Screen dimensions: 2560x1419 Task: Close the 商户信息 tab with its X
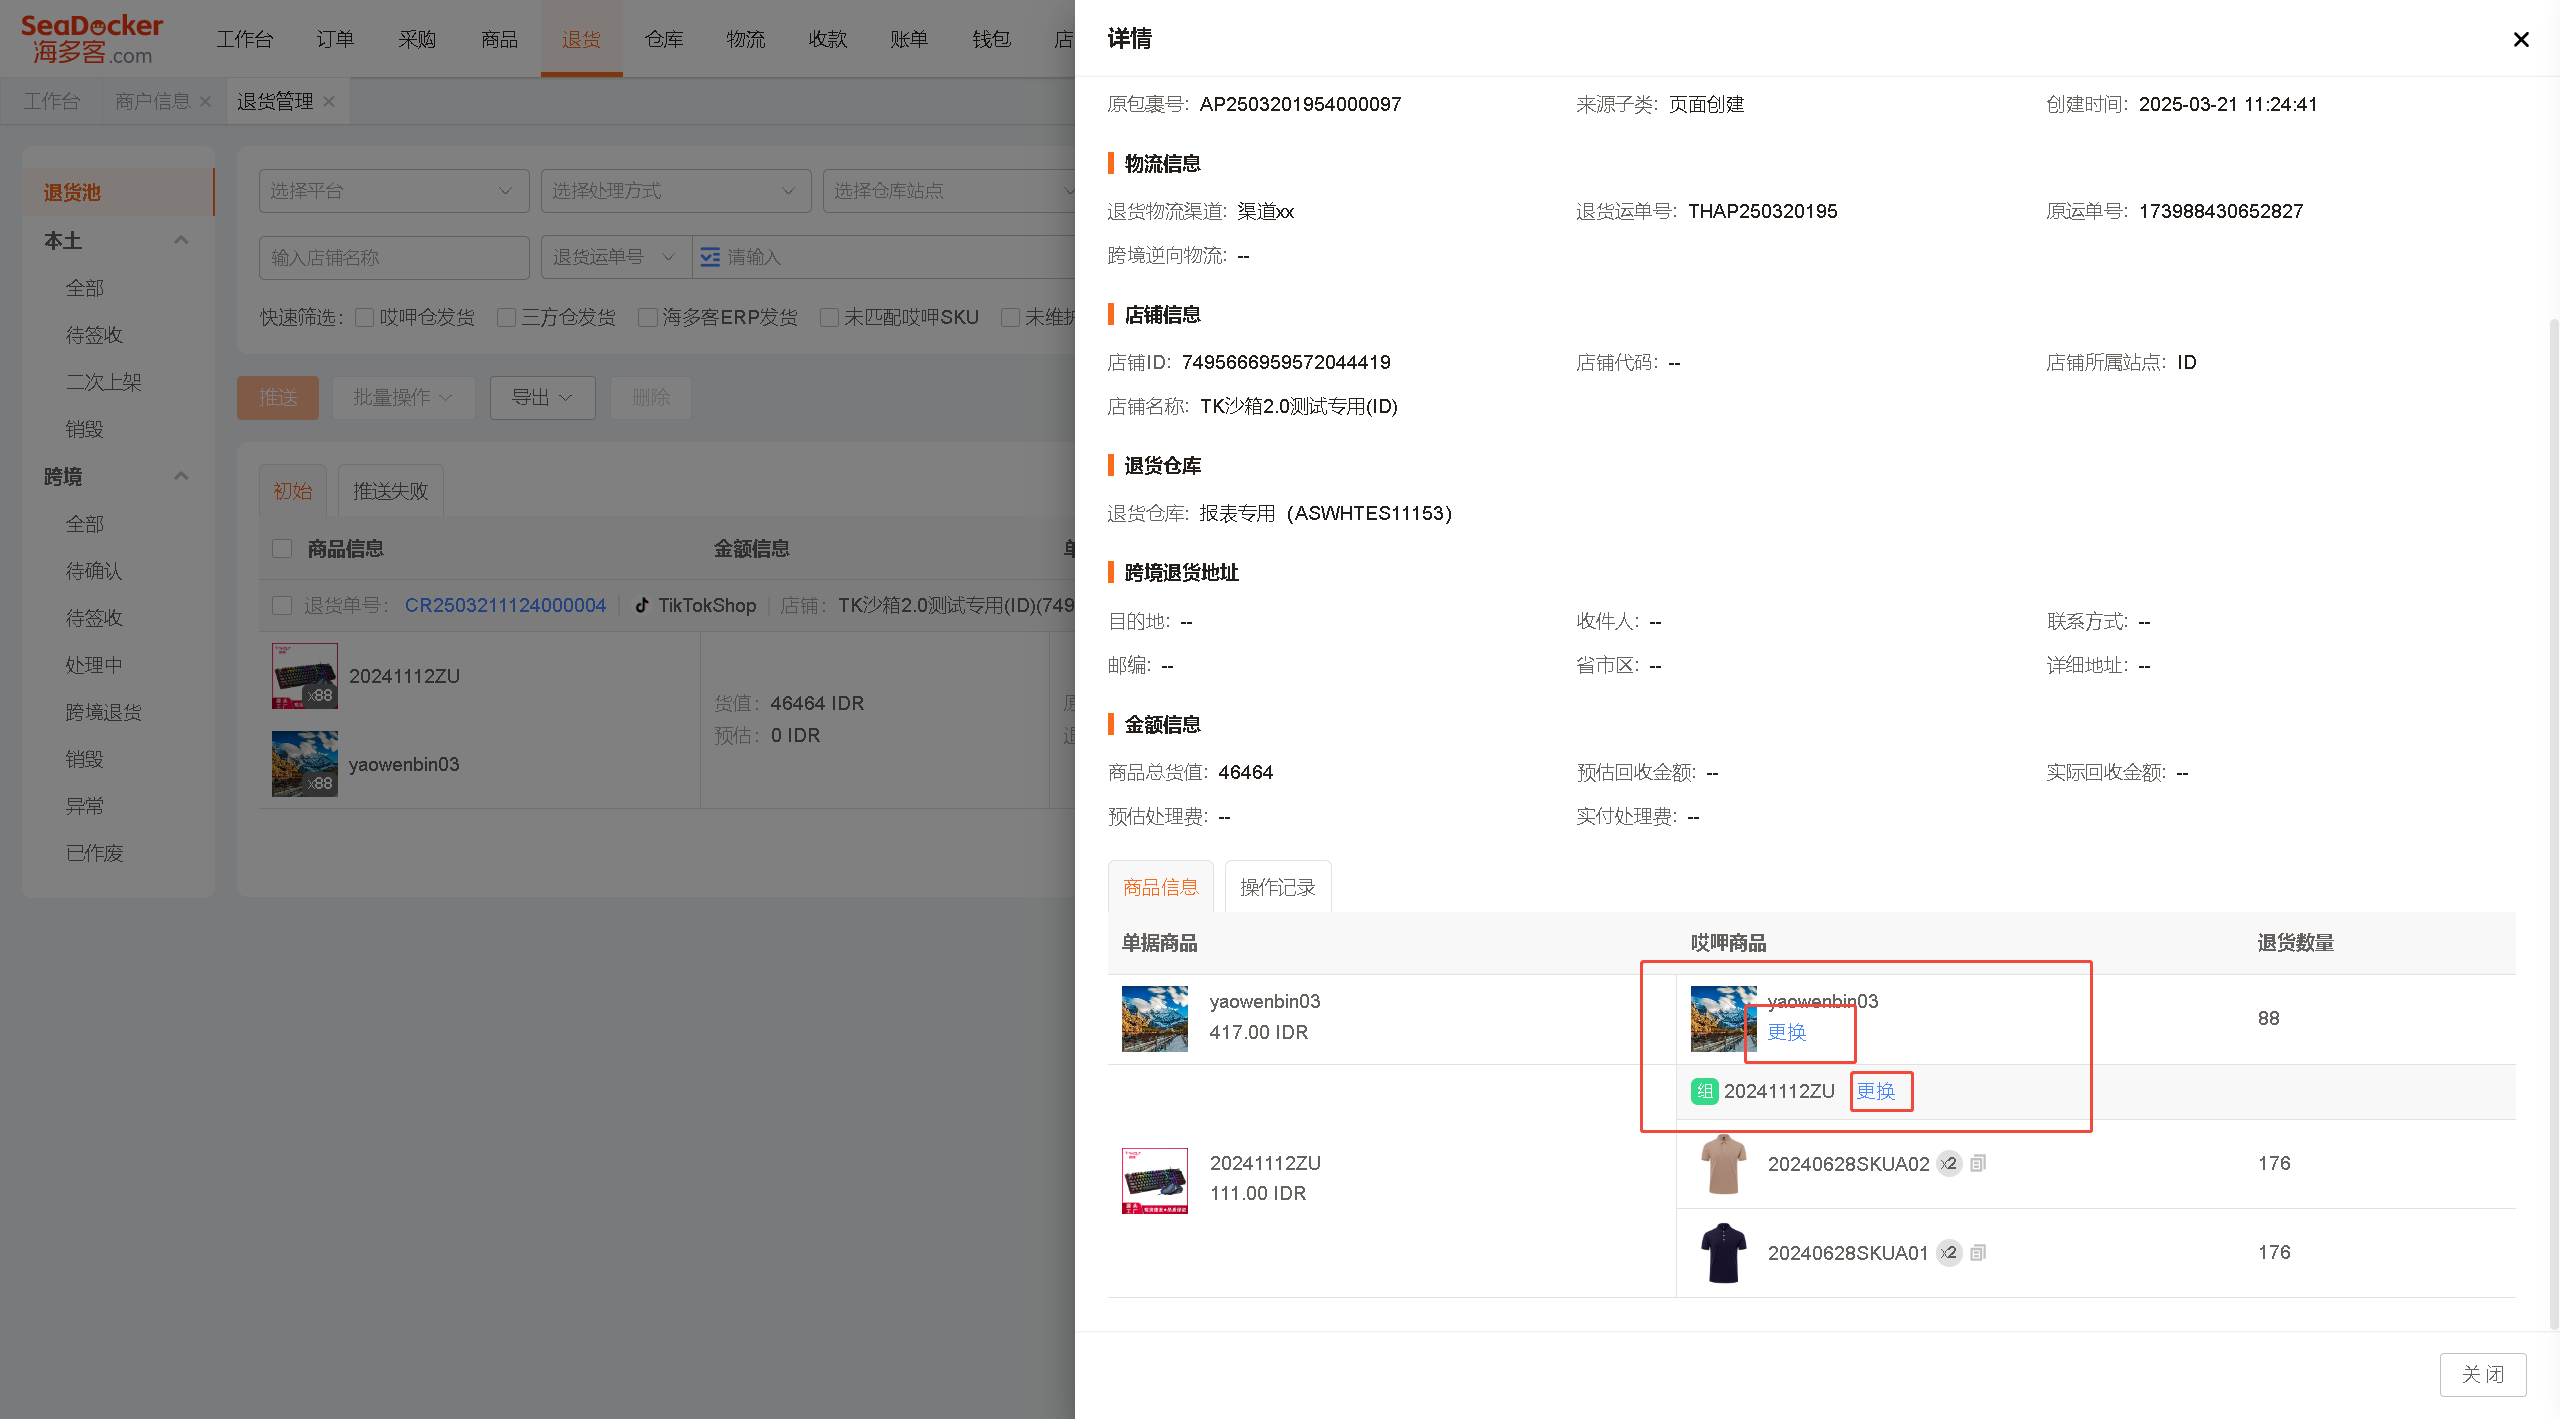pyautogui.click(x=205, y=101)
